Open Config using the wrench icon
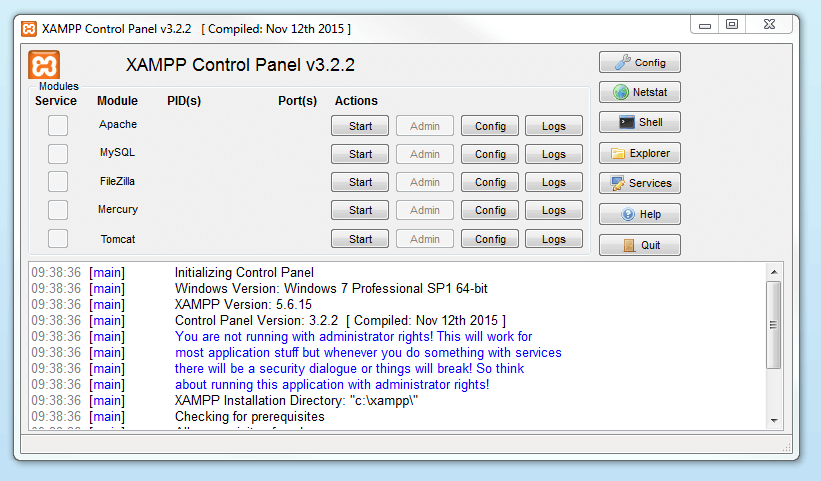 click(x=621, y=62)
